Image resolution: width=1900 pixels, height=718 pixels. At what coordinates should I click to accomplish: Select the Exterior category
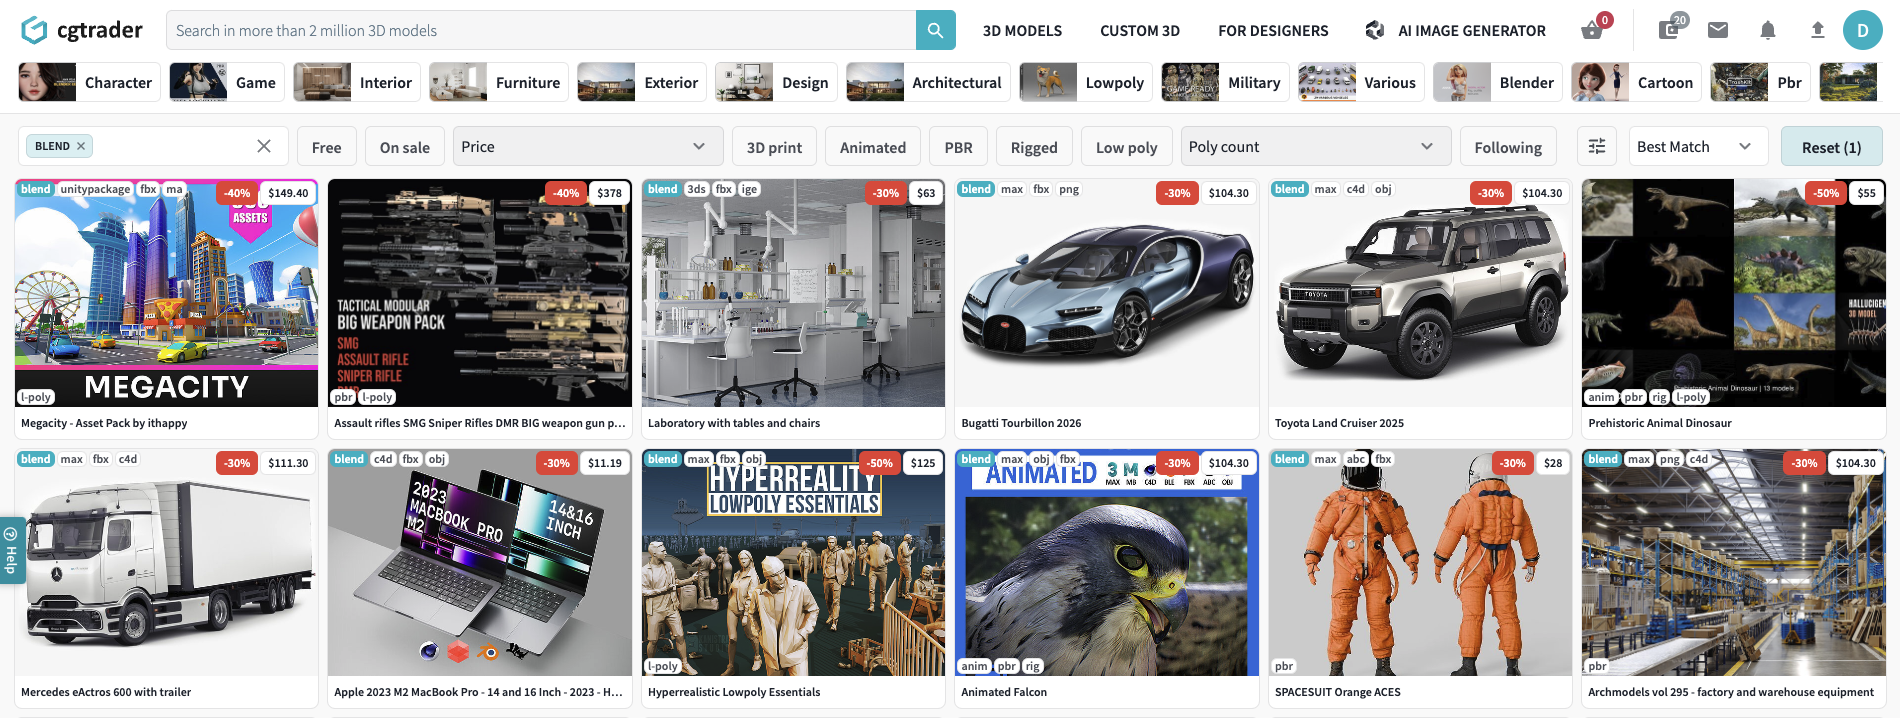pos(642,82)
